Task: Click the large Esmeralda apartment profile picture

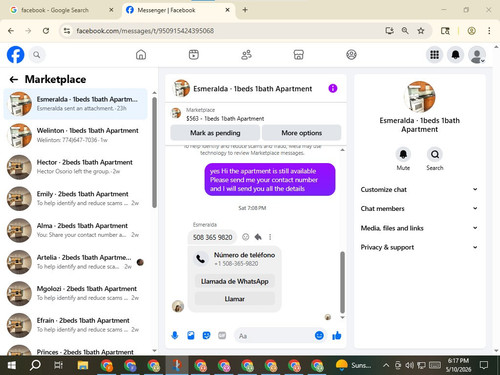Action: pyautogui.click(x=420, y=97)
